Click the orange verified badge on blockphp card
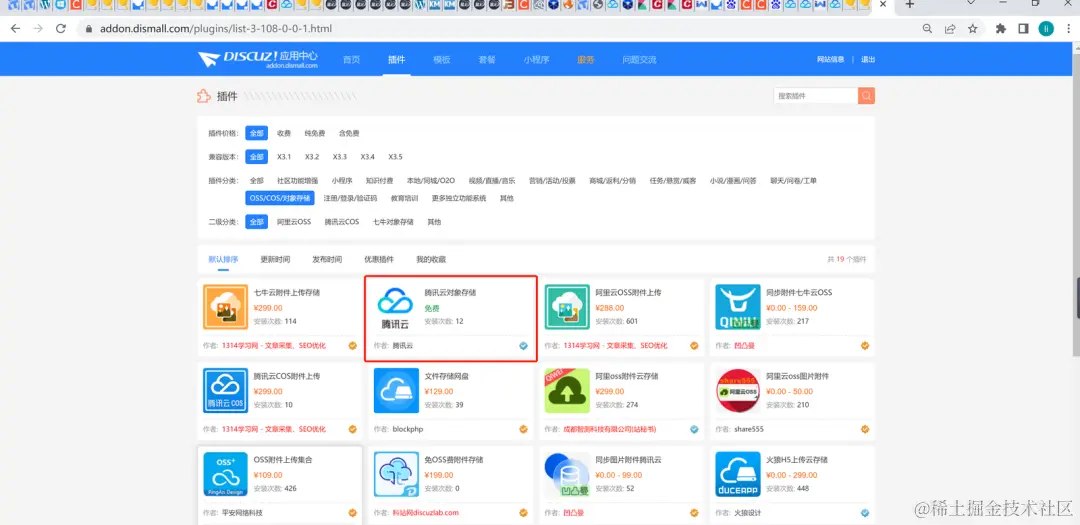This screenshot has width=1080, height=525. click(x=523, y=429)
